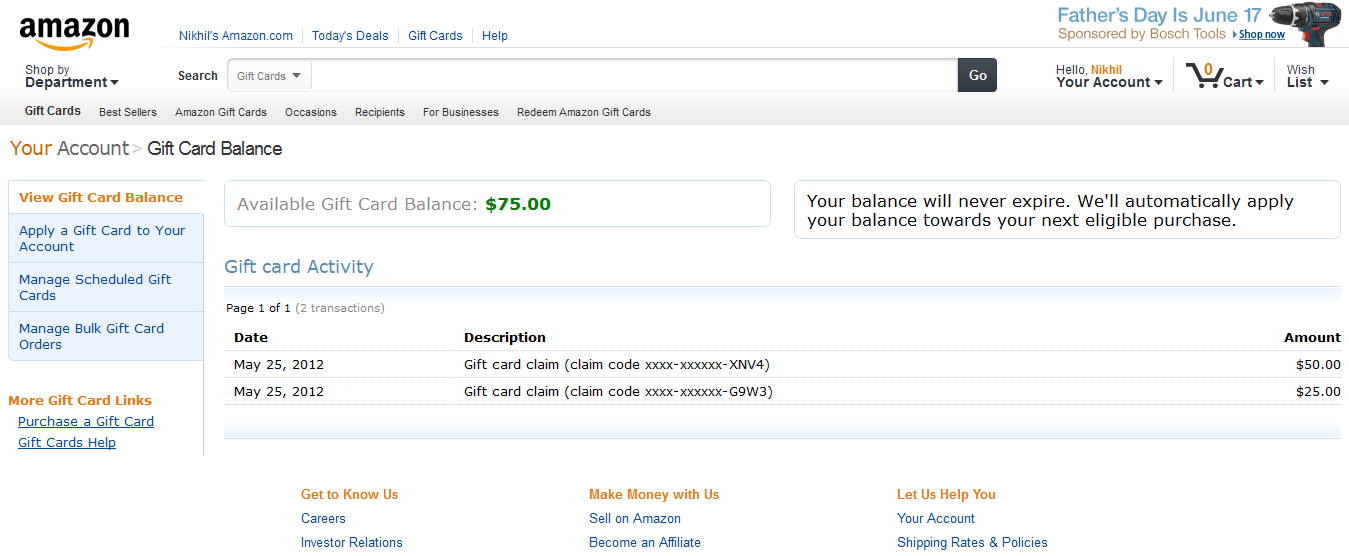This screenshot has width=1349, height=556.
Task: Open the Occasions subnav item
Action: (x=311, y=112)
